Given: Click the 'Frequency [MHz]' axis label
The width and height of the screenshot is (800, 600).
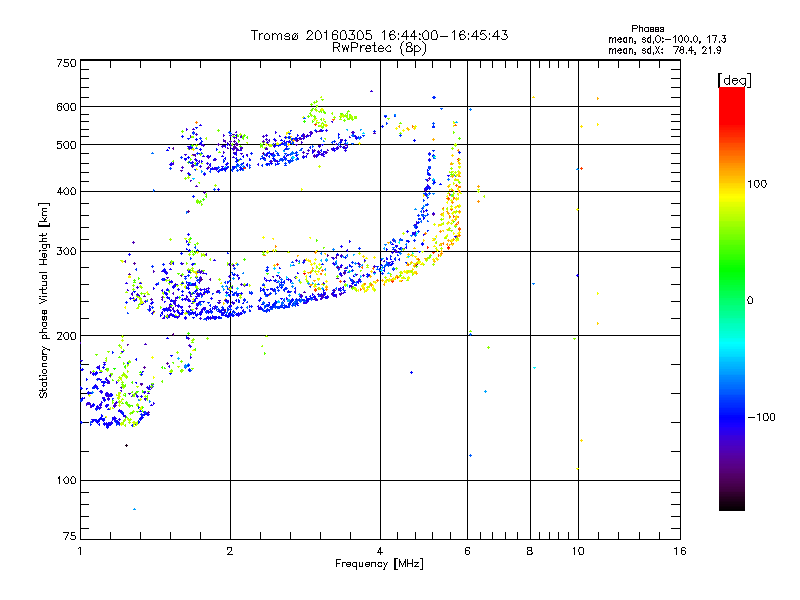Looking at the screenshot, I should pyautogui.click(x=379, y=564).
